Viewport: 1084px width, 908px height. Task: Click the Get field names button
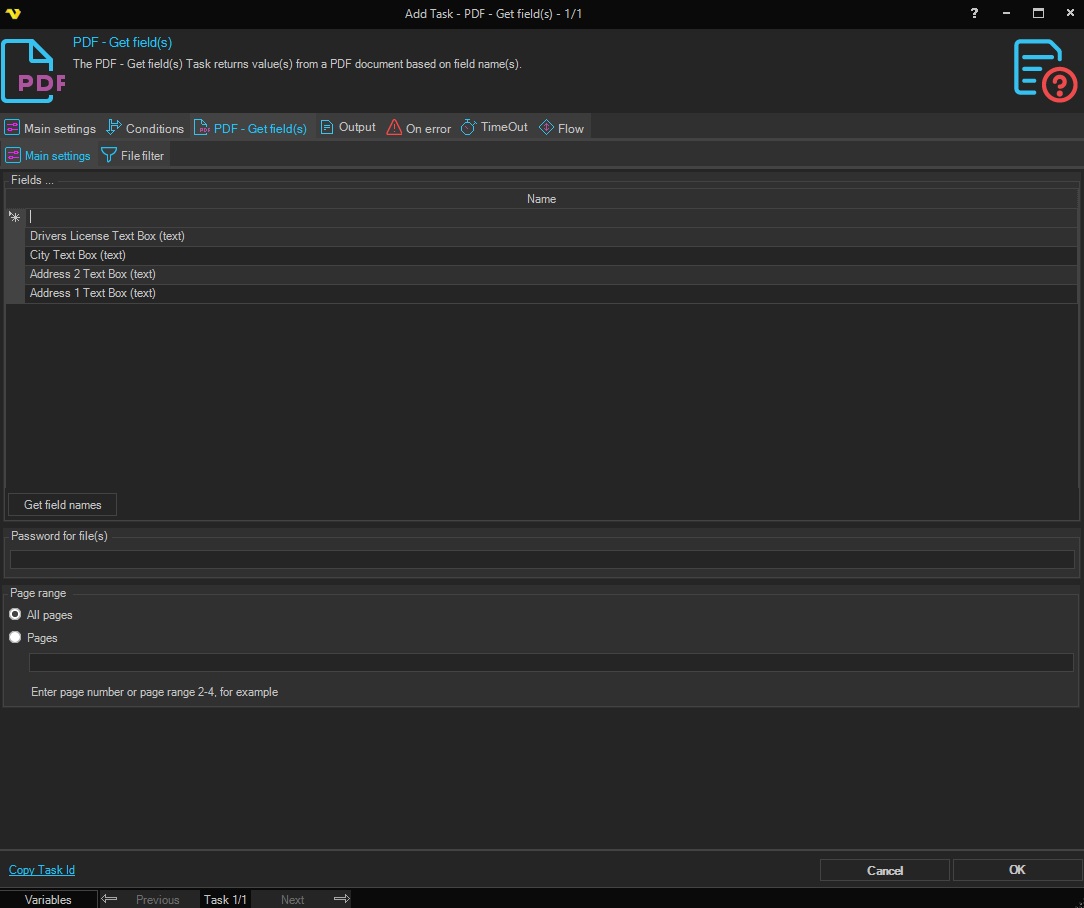[x=62, y=505]
